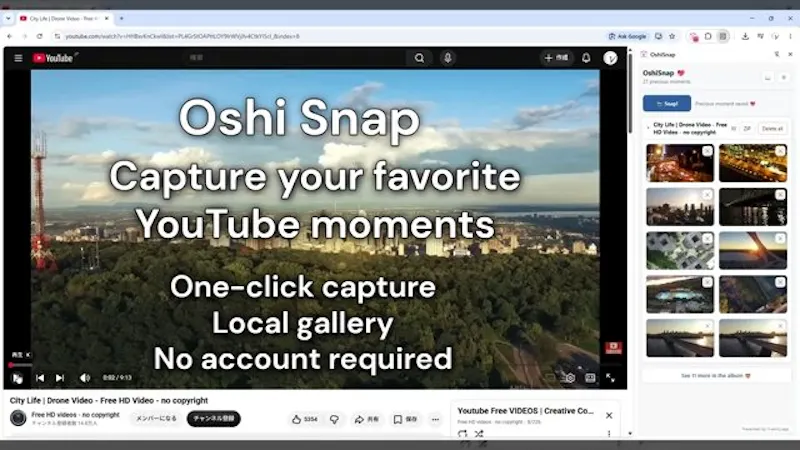
Task: Expand the 'See more in the album' link
Action: click(x=716, y=376)
